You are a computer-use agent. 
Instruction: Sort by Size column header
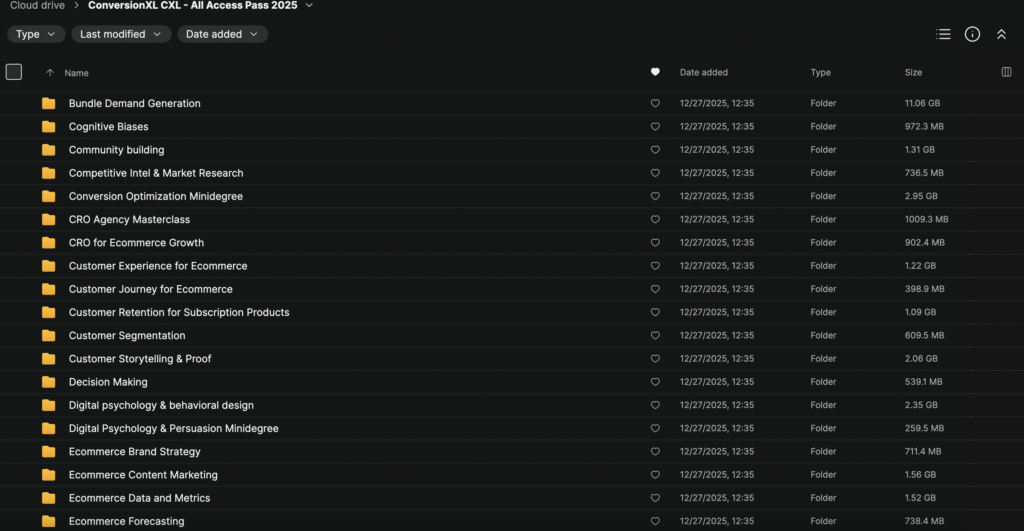coord(913,72)
